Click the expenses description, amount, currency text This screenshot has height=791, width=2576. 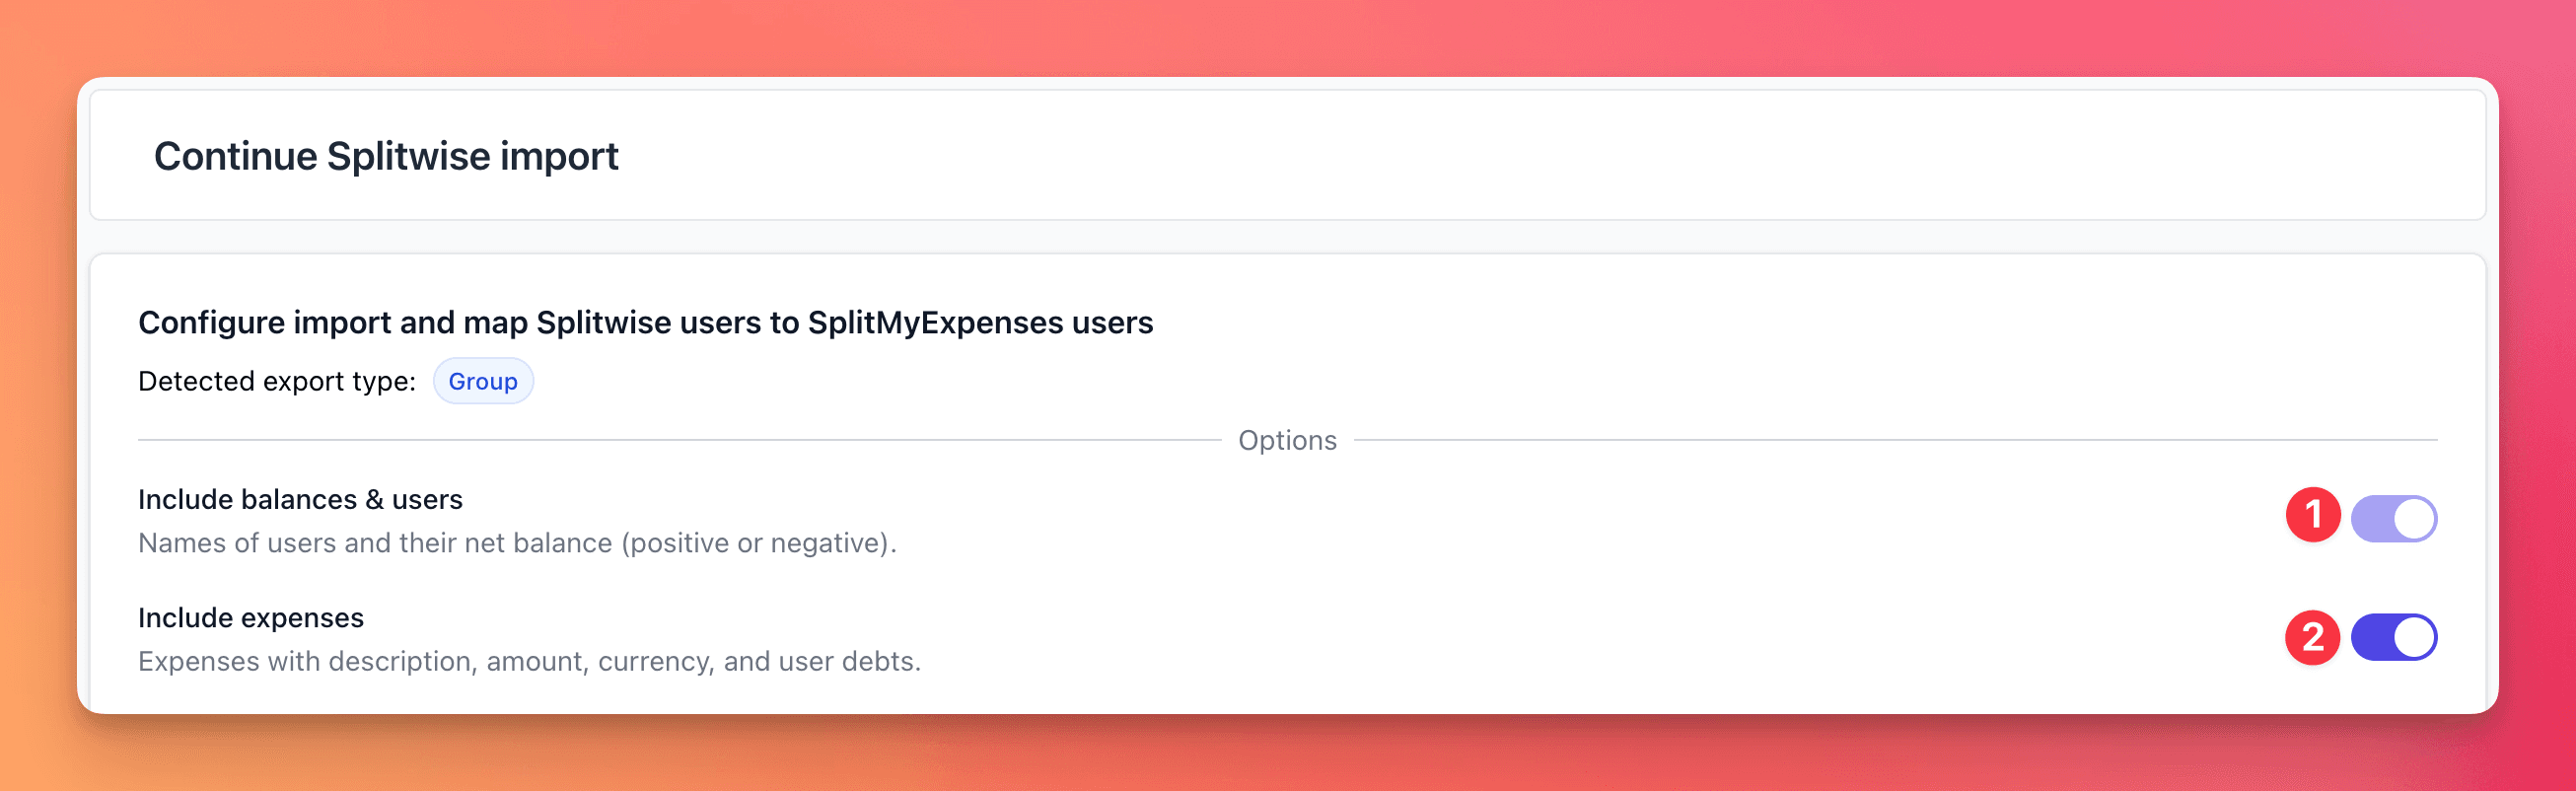pyautogui.click(x=529, y=661)
